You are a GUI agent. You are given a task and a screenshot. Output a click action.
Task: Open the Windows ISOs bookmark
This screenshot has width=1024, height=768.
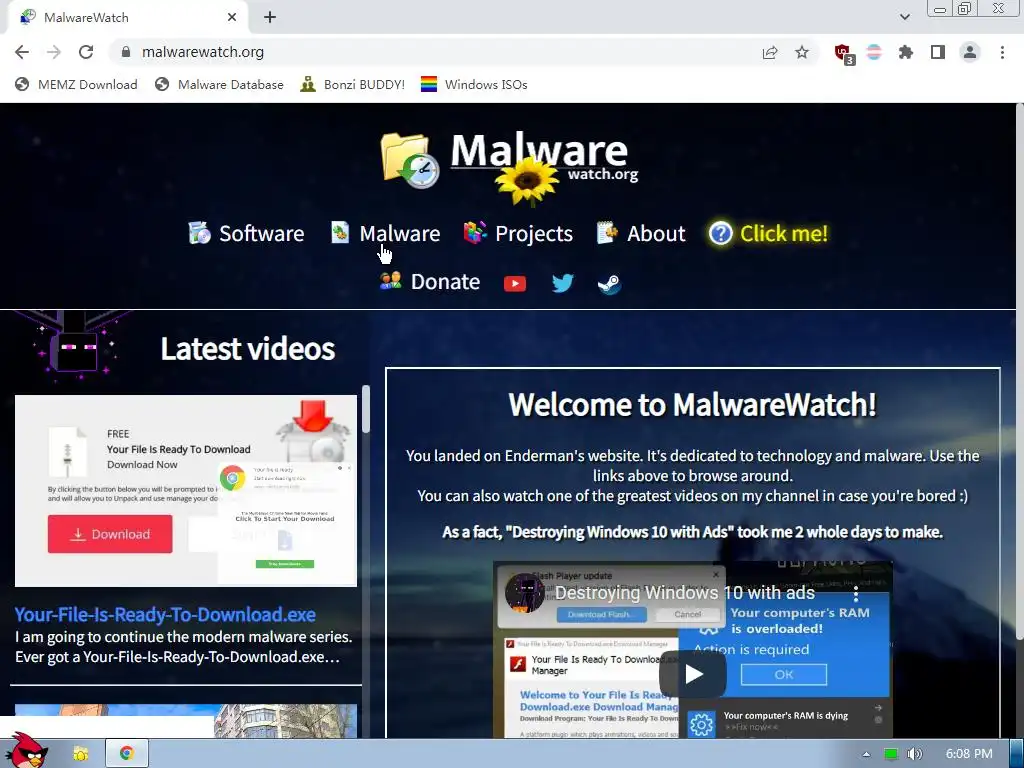click(x=474, y=84)
